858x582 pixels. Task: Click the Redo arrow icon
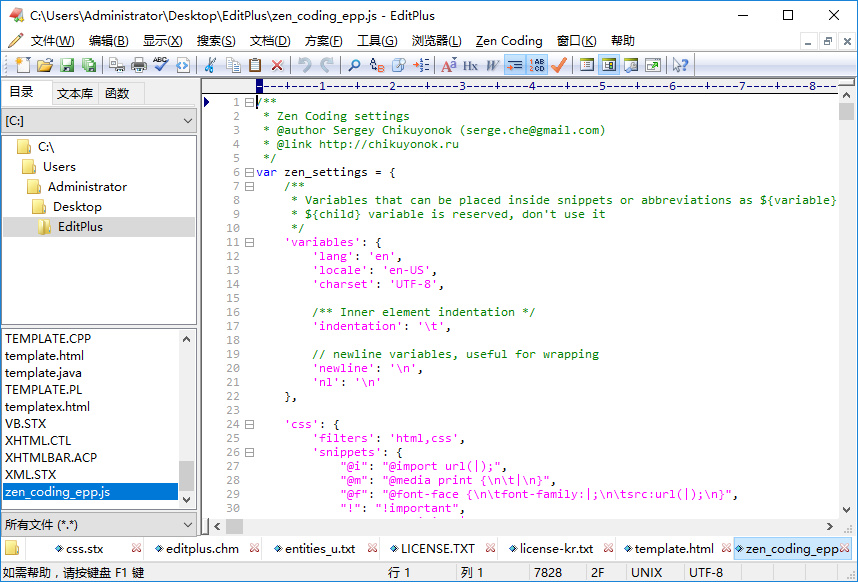[327, 65]
